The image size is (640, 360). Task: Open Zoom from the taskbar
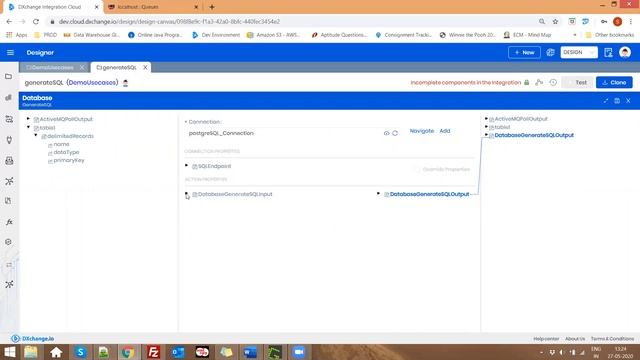point(299,352)
